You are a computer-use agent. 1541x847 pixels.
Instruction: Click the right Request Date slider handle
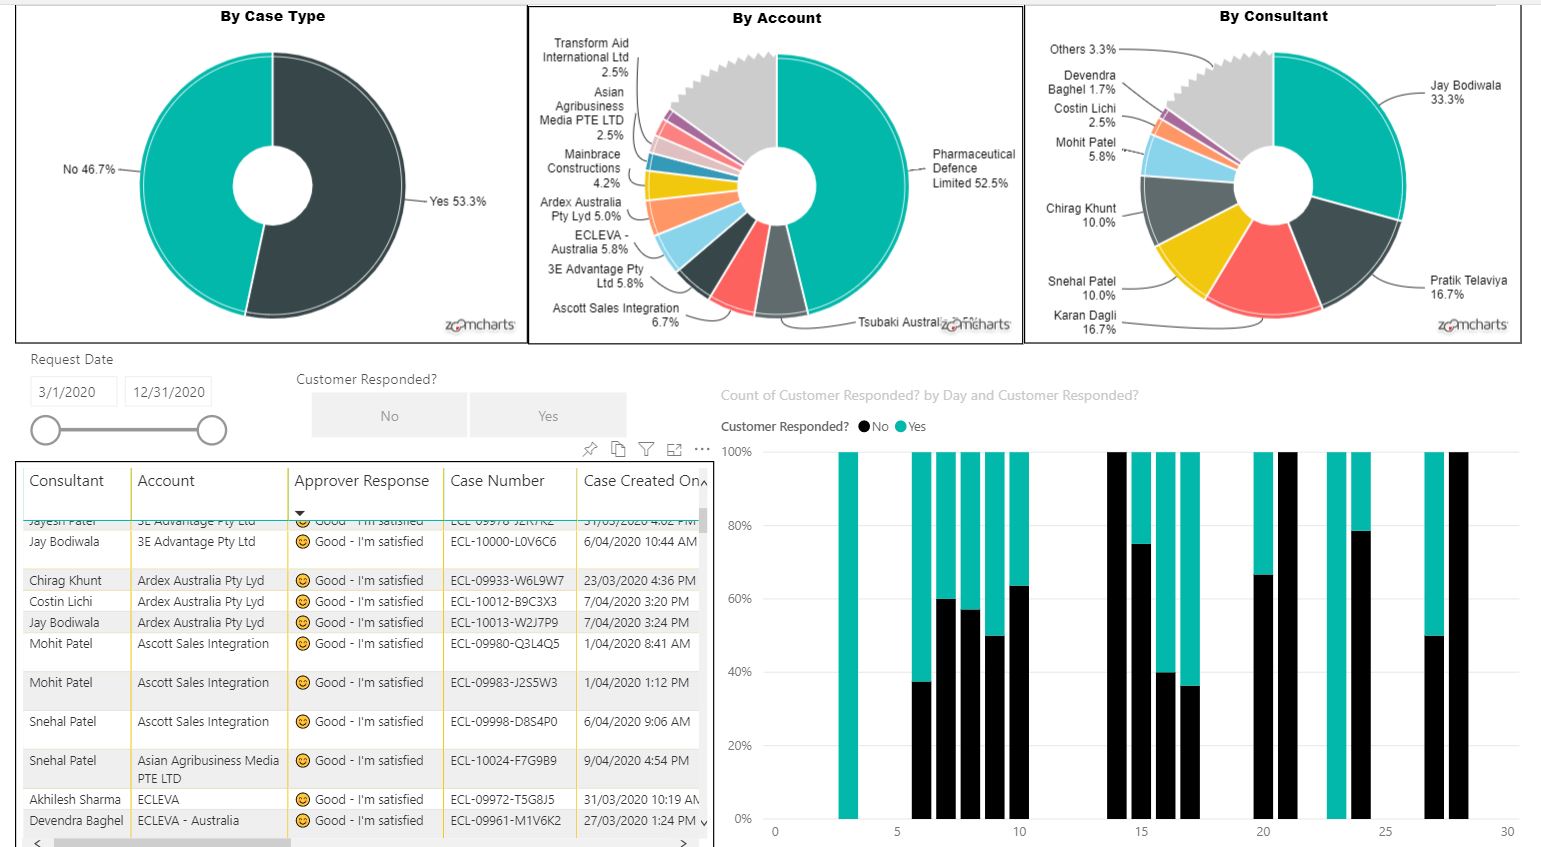click(212, 430)
